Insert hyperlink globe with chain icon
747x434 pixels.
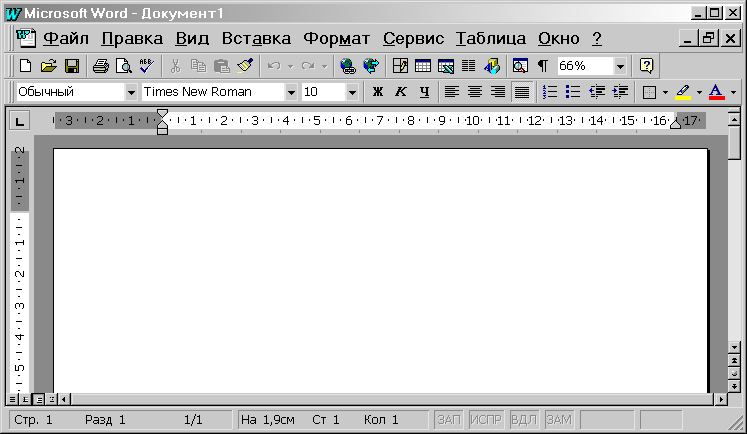348,66
